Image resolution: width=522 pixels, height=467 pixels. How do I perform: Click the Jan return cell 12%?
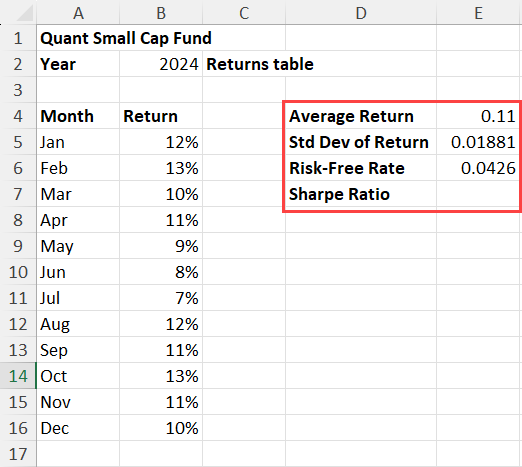click(161, 142)
